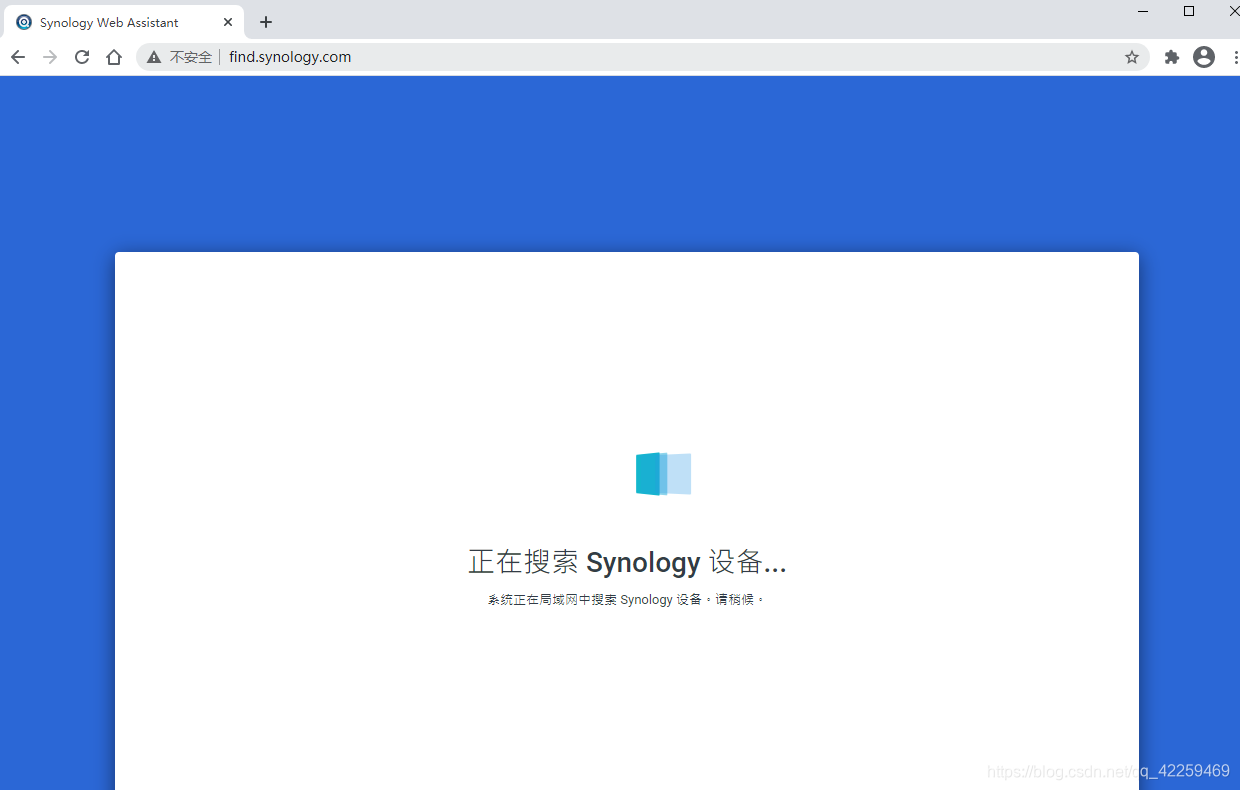Go back to the previous page
Screen dimensions: 1240x790
click(18, 57)
